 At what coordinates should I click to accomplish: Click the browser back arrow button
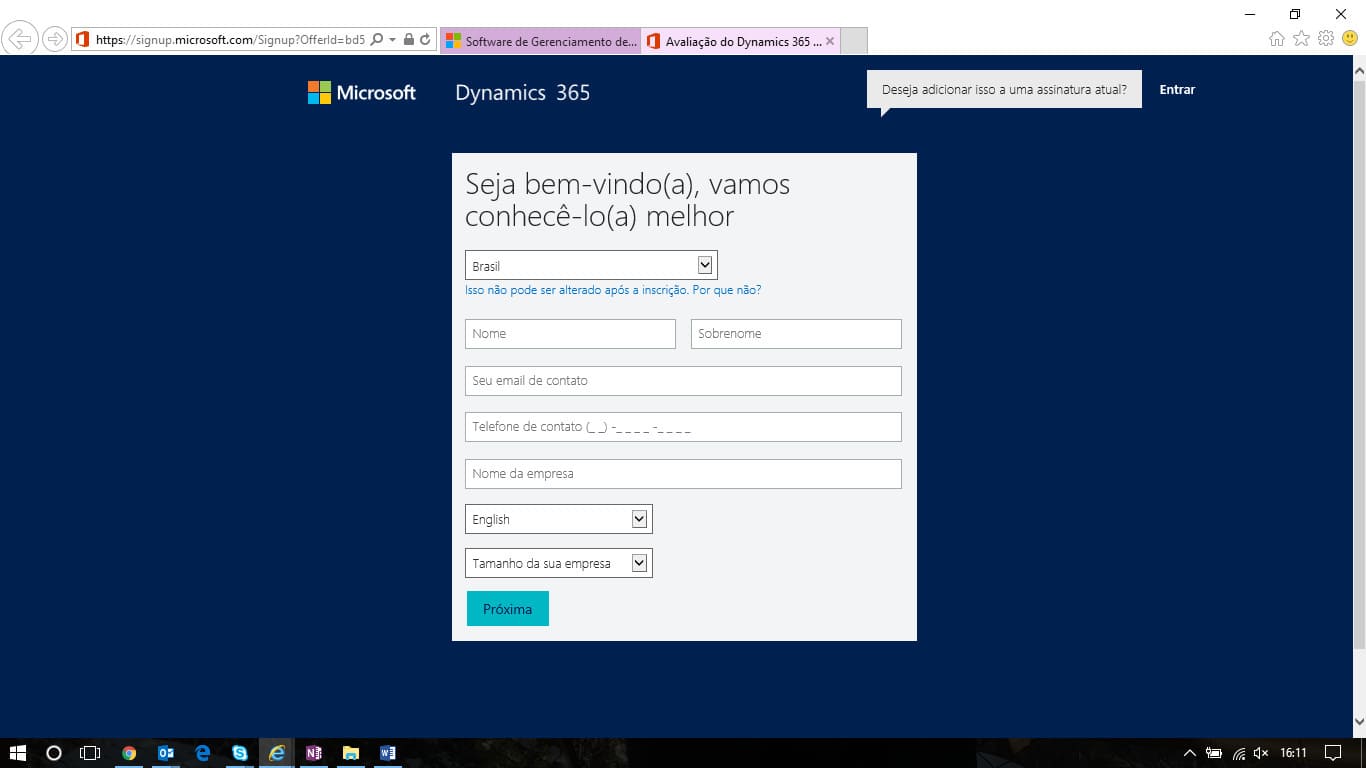click(x=20, y=40)
